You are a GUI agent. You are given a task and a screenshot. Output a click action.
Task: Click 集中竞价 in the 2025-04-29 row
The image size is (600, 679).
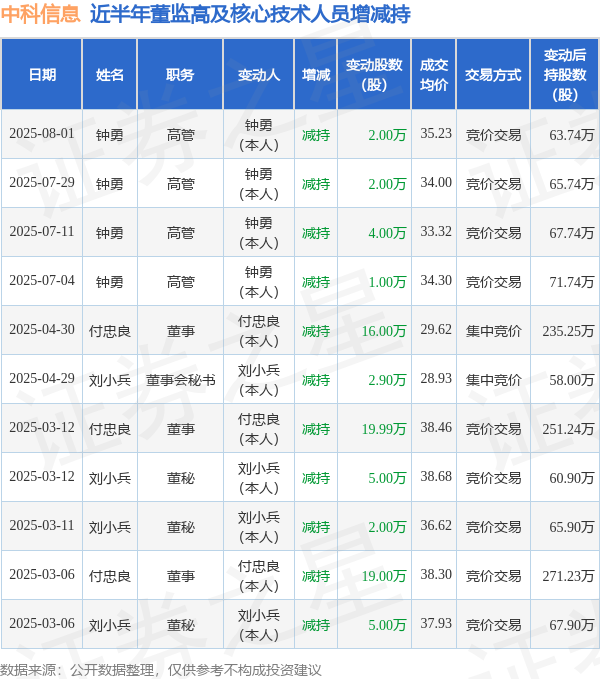click(493, 380)
